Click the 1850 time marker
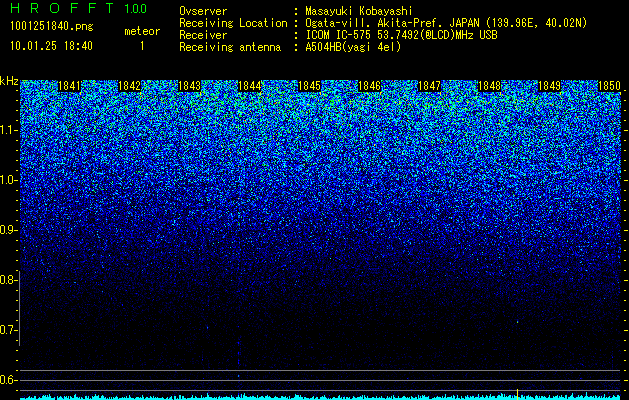 pos(610,86)
